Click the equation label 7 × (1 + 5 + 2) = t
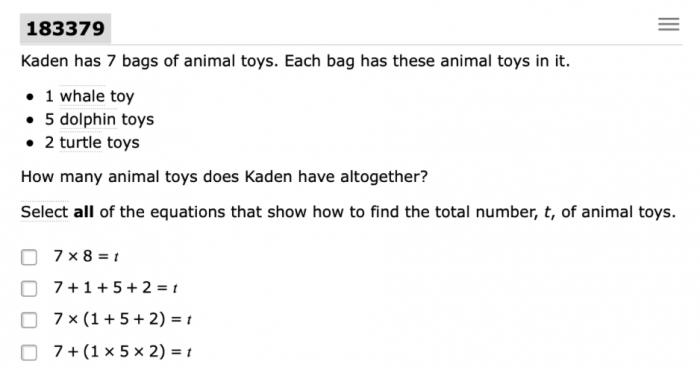Viewport: 700px width, 373px height. coord(123,319)
